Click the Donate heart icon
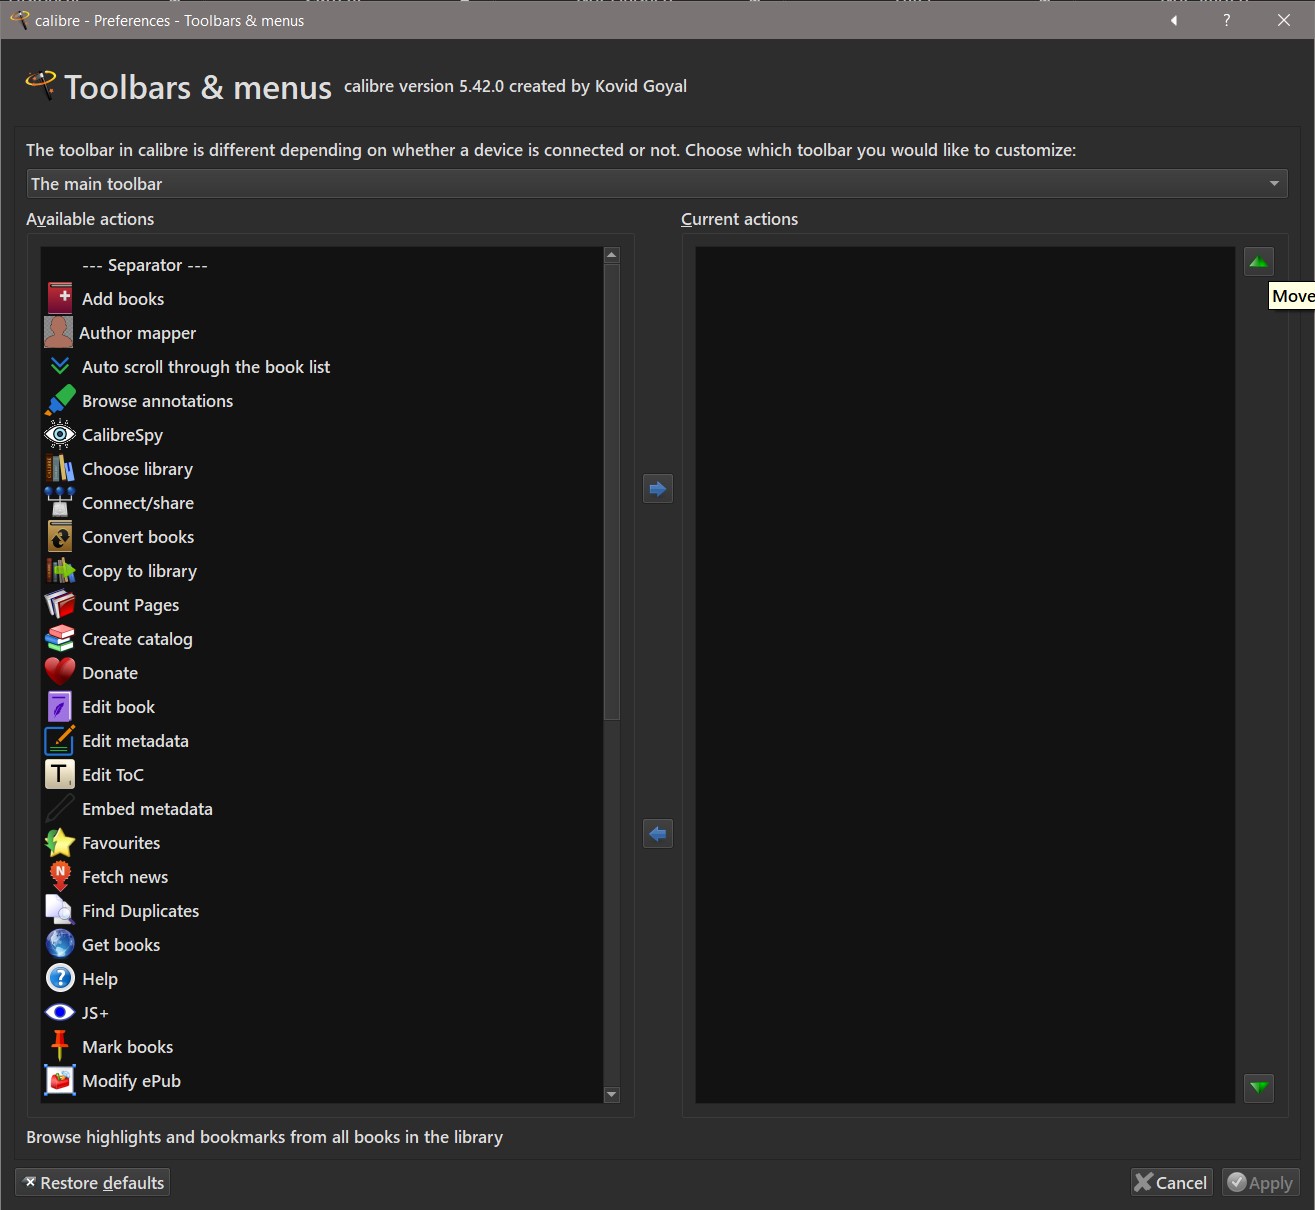 (x=60, y=672)
